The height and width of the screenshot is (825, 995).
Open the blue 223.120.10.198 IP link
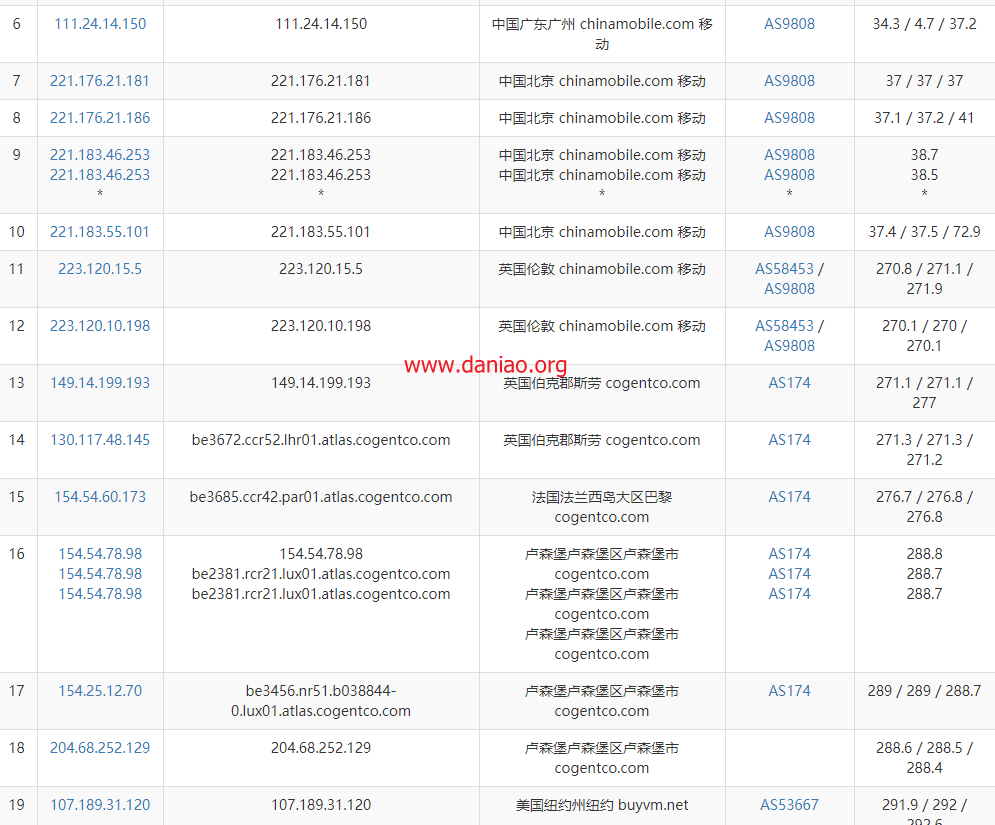click(x=100, y=326)
